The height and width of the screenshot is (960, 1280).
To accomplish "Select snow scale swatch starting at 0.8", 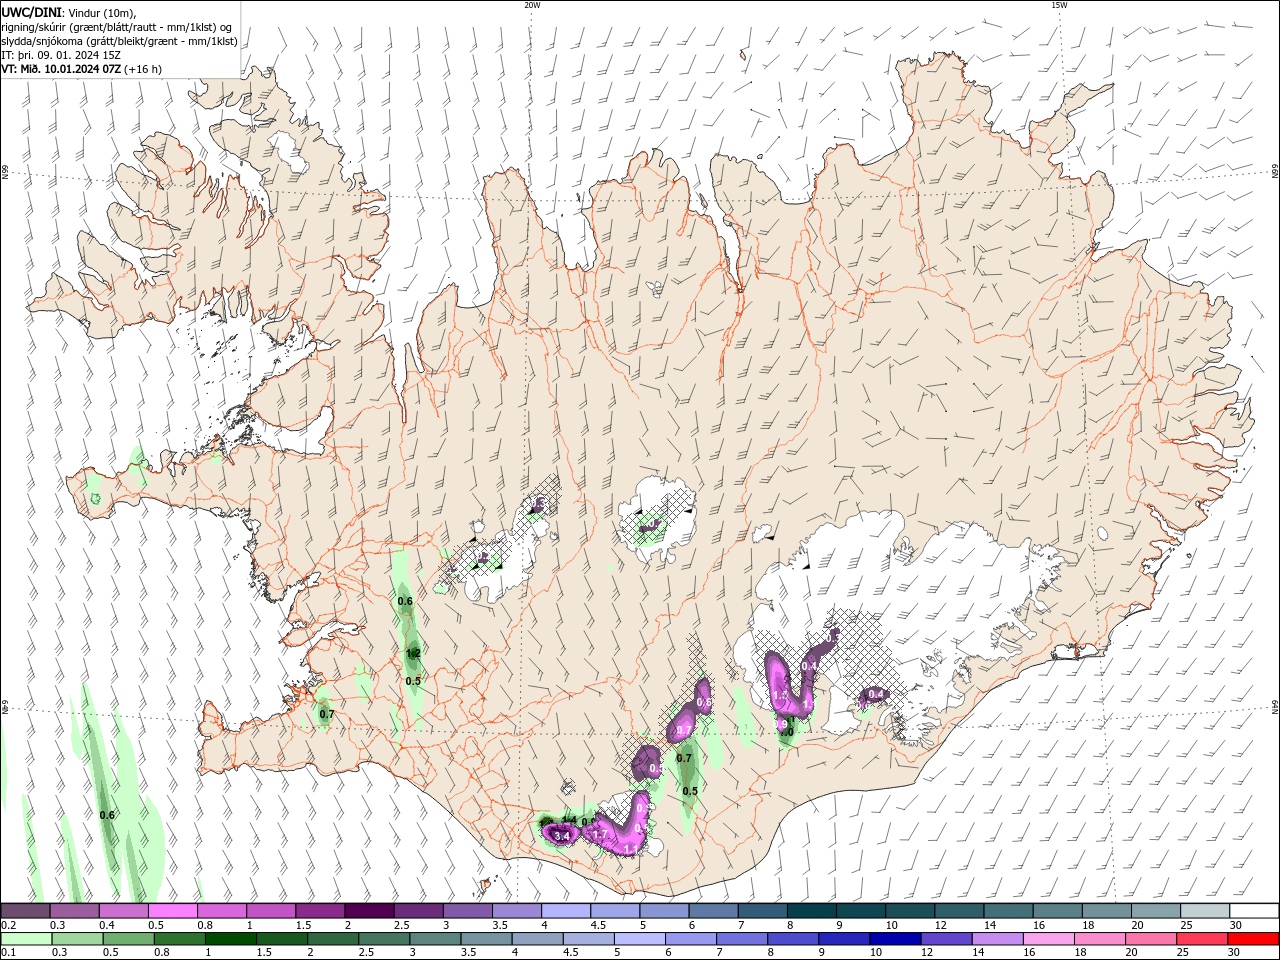I will 222,911.
